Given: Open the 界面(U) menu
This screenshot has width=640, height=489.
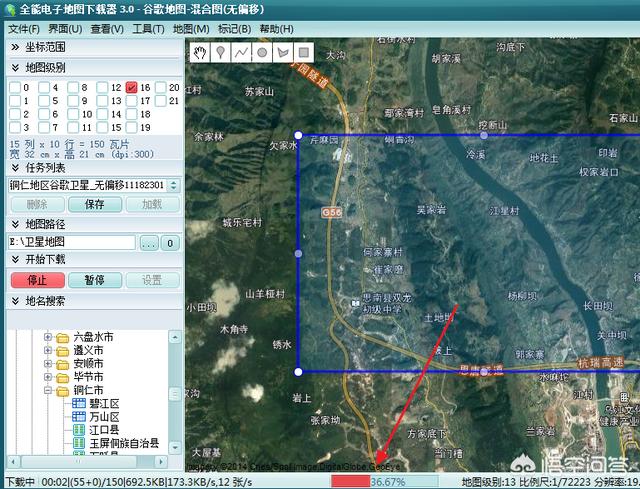Looking at the screenshot, I should coord(65,29).
